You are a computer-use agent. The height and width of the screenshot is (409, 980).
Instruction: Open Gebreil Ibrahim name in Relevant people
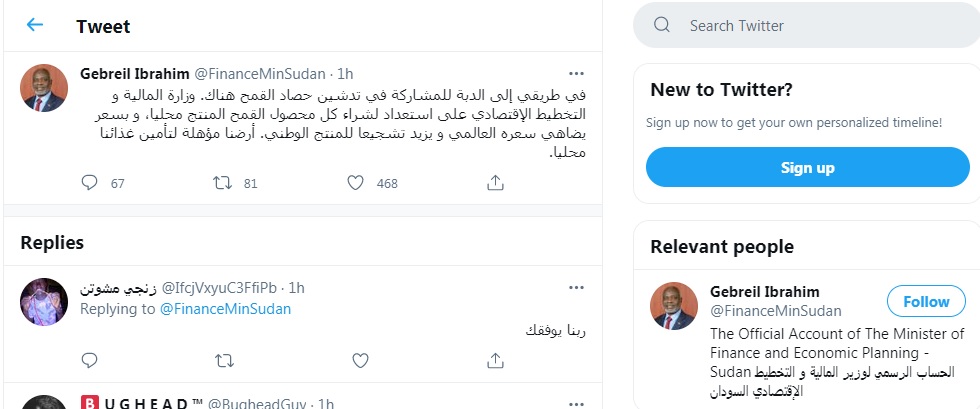(764, 292)
